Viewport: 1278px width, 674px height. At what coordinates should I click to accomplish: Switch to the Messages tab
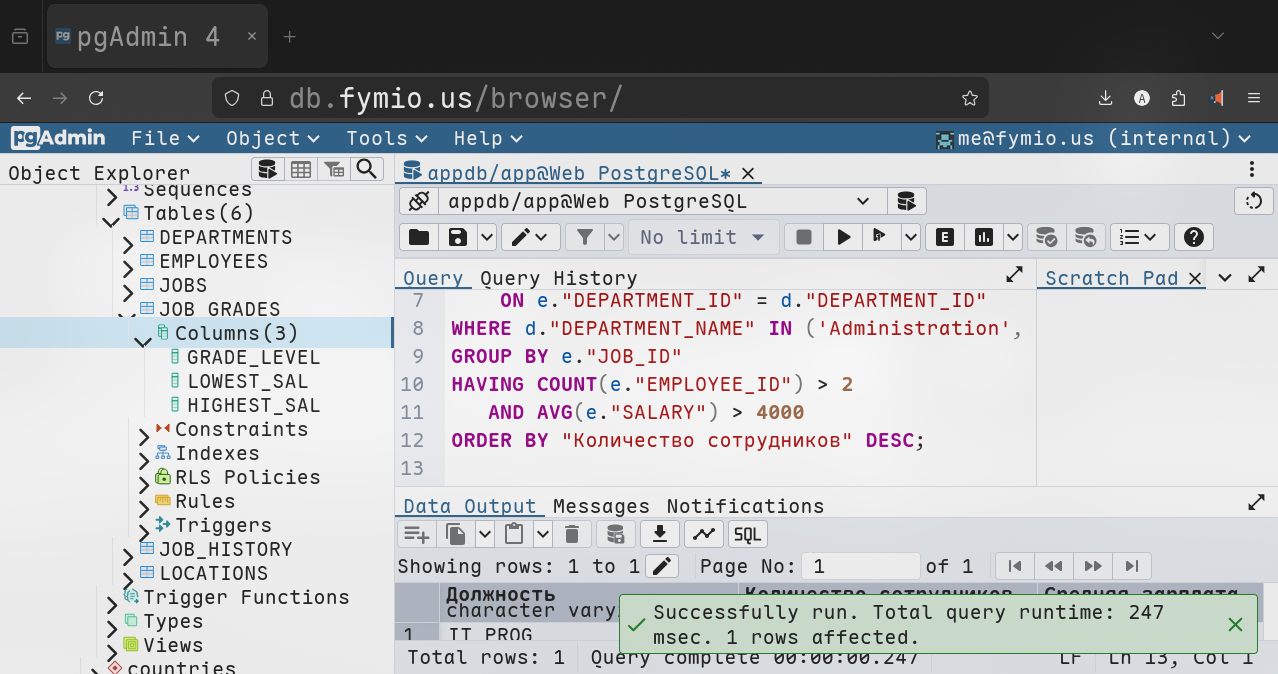601,506
